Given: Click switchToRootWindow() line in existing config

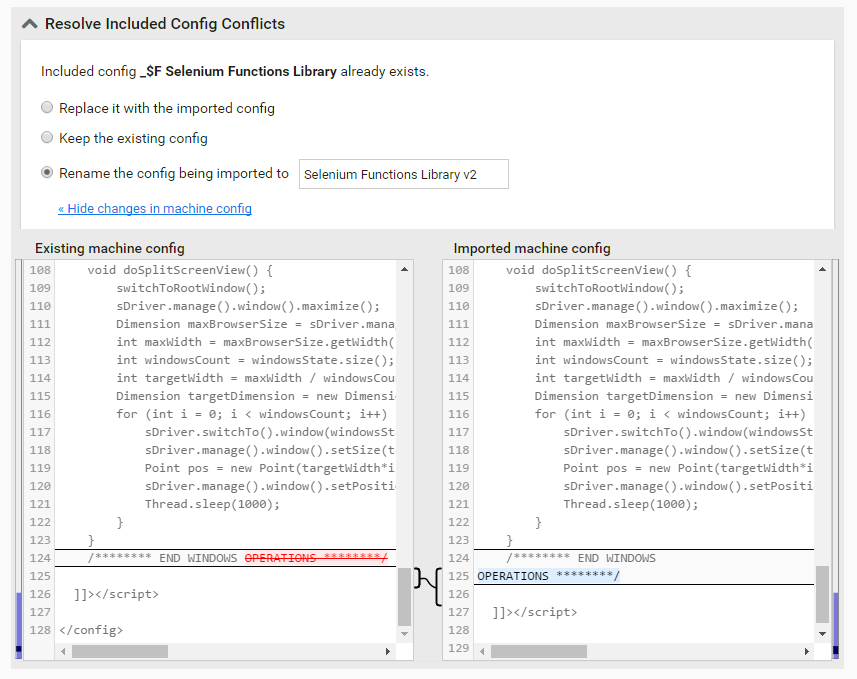Looking at the screenshot, I should (191, 288).
